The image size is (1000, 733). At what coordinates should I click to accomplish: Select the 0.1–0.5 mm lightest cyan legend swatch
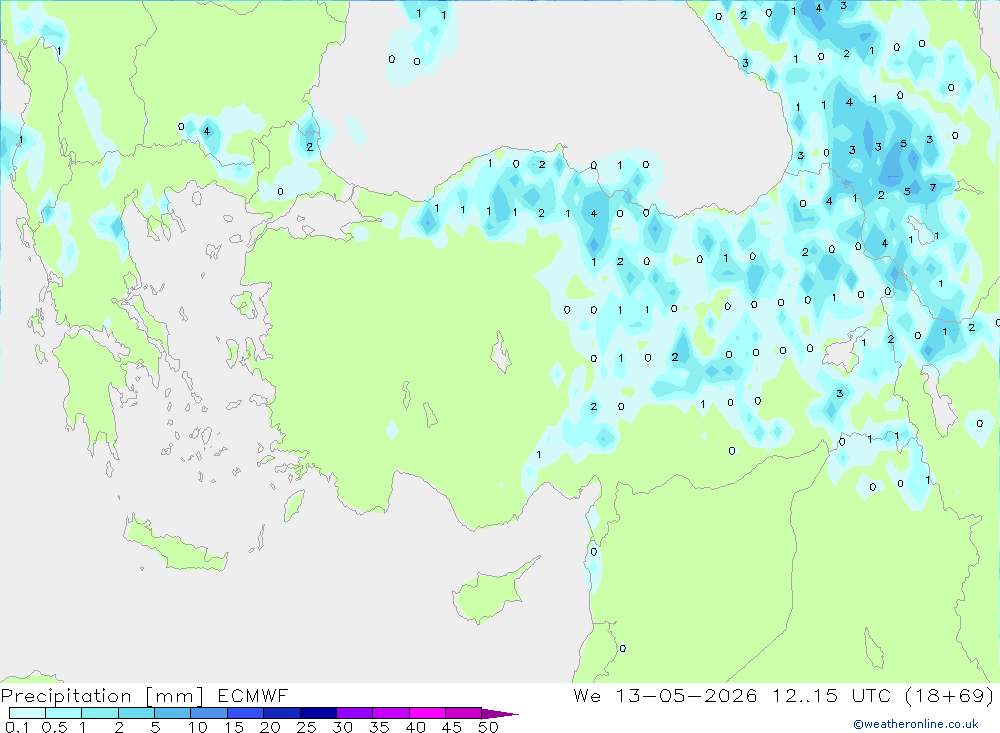[27, 713]
